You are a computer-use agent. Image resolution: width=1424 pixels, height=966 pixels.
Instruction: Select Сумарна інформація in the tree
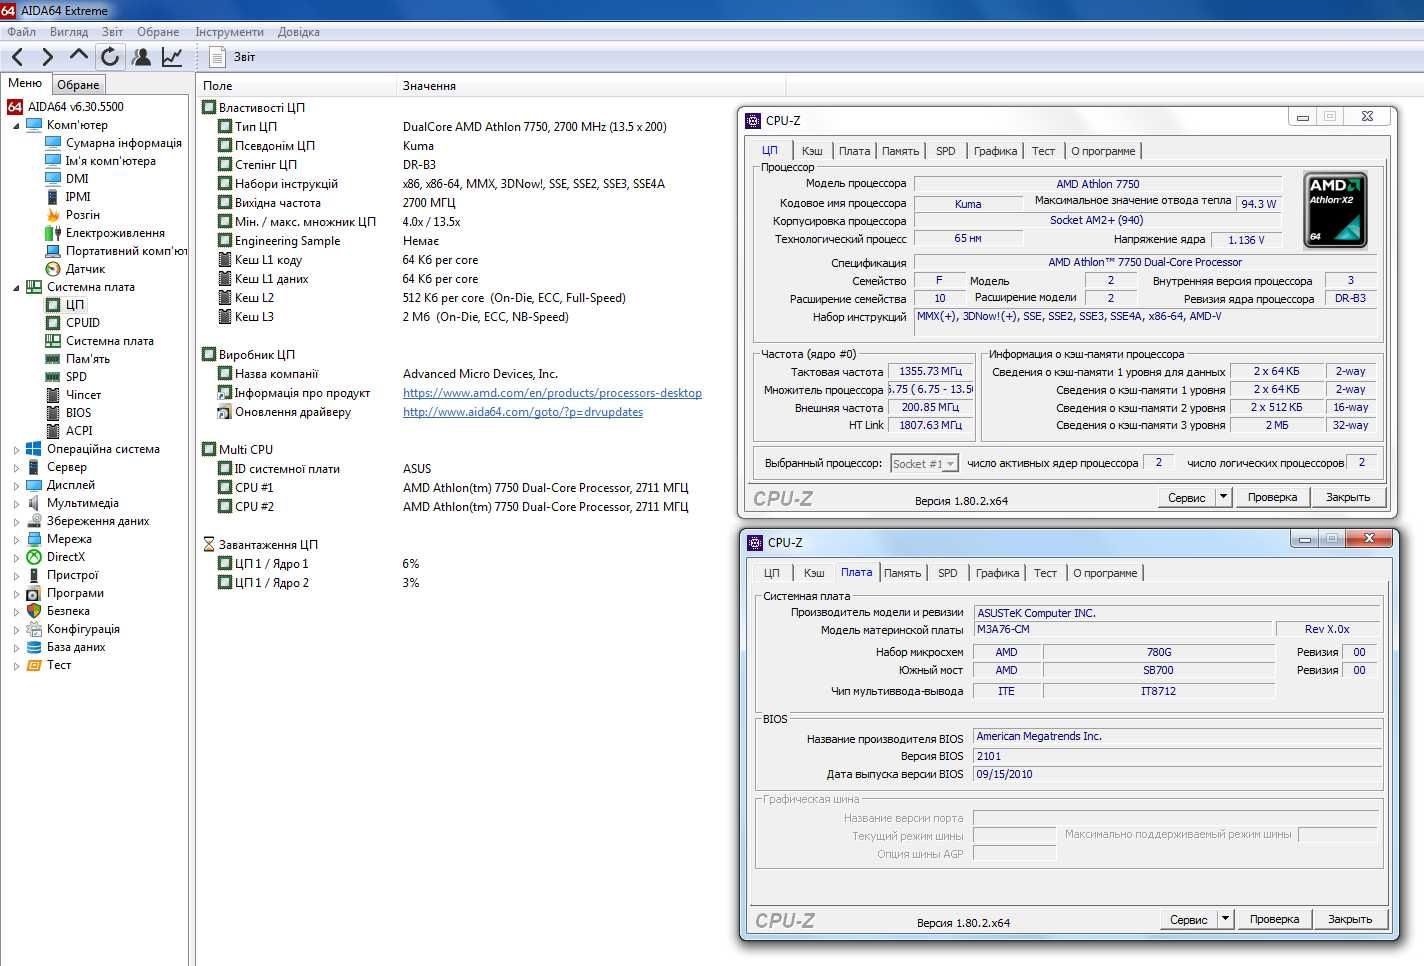click(x=123, y=143)
